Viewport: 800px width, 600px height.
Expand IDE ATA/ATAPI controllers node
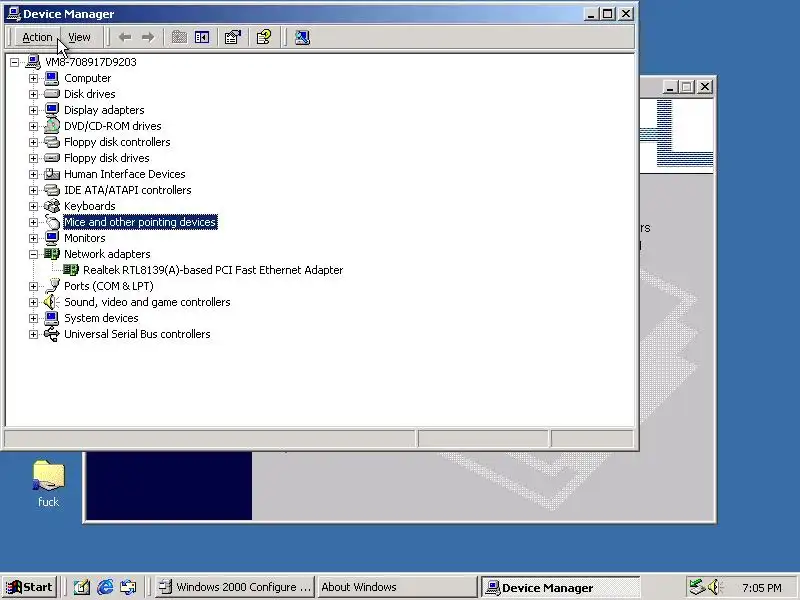click(33, 190)
